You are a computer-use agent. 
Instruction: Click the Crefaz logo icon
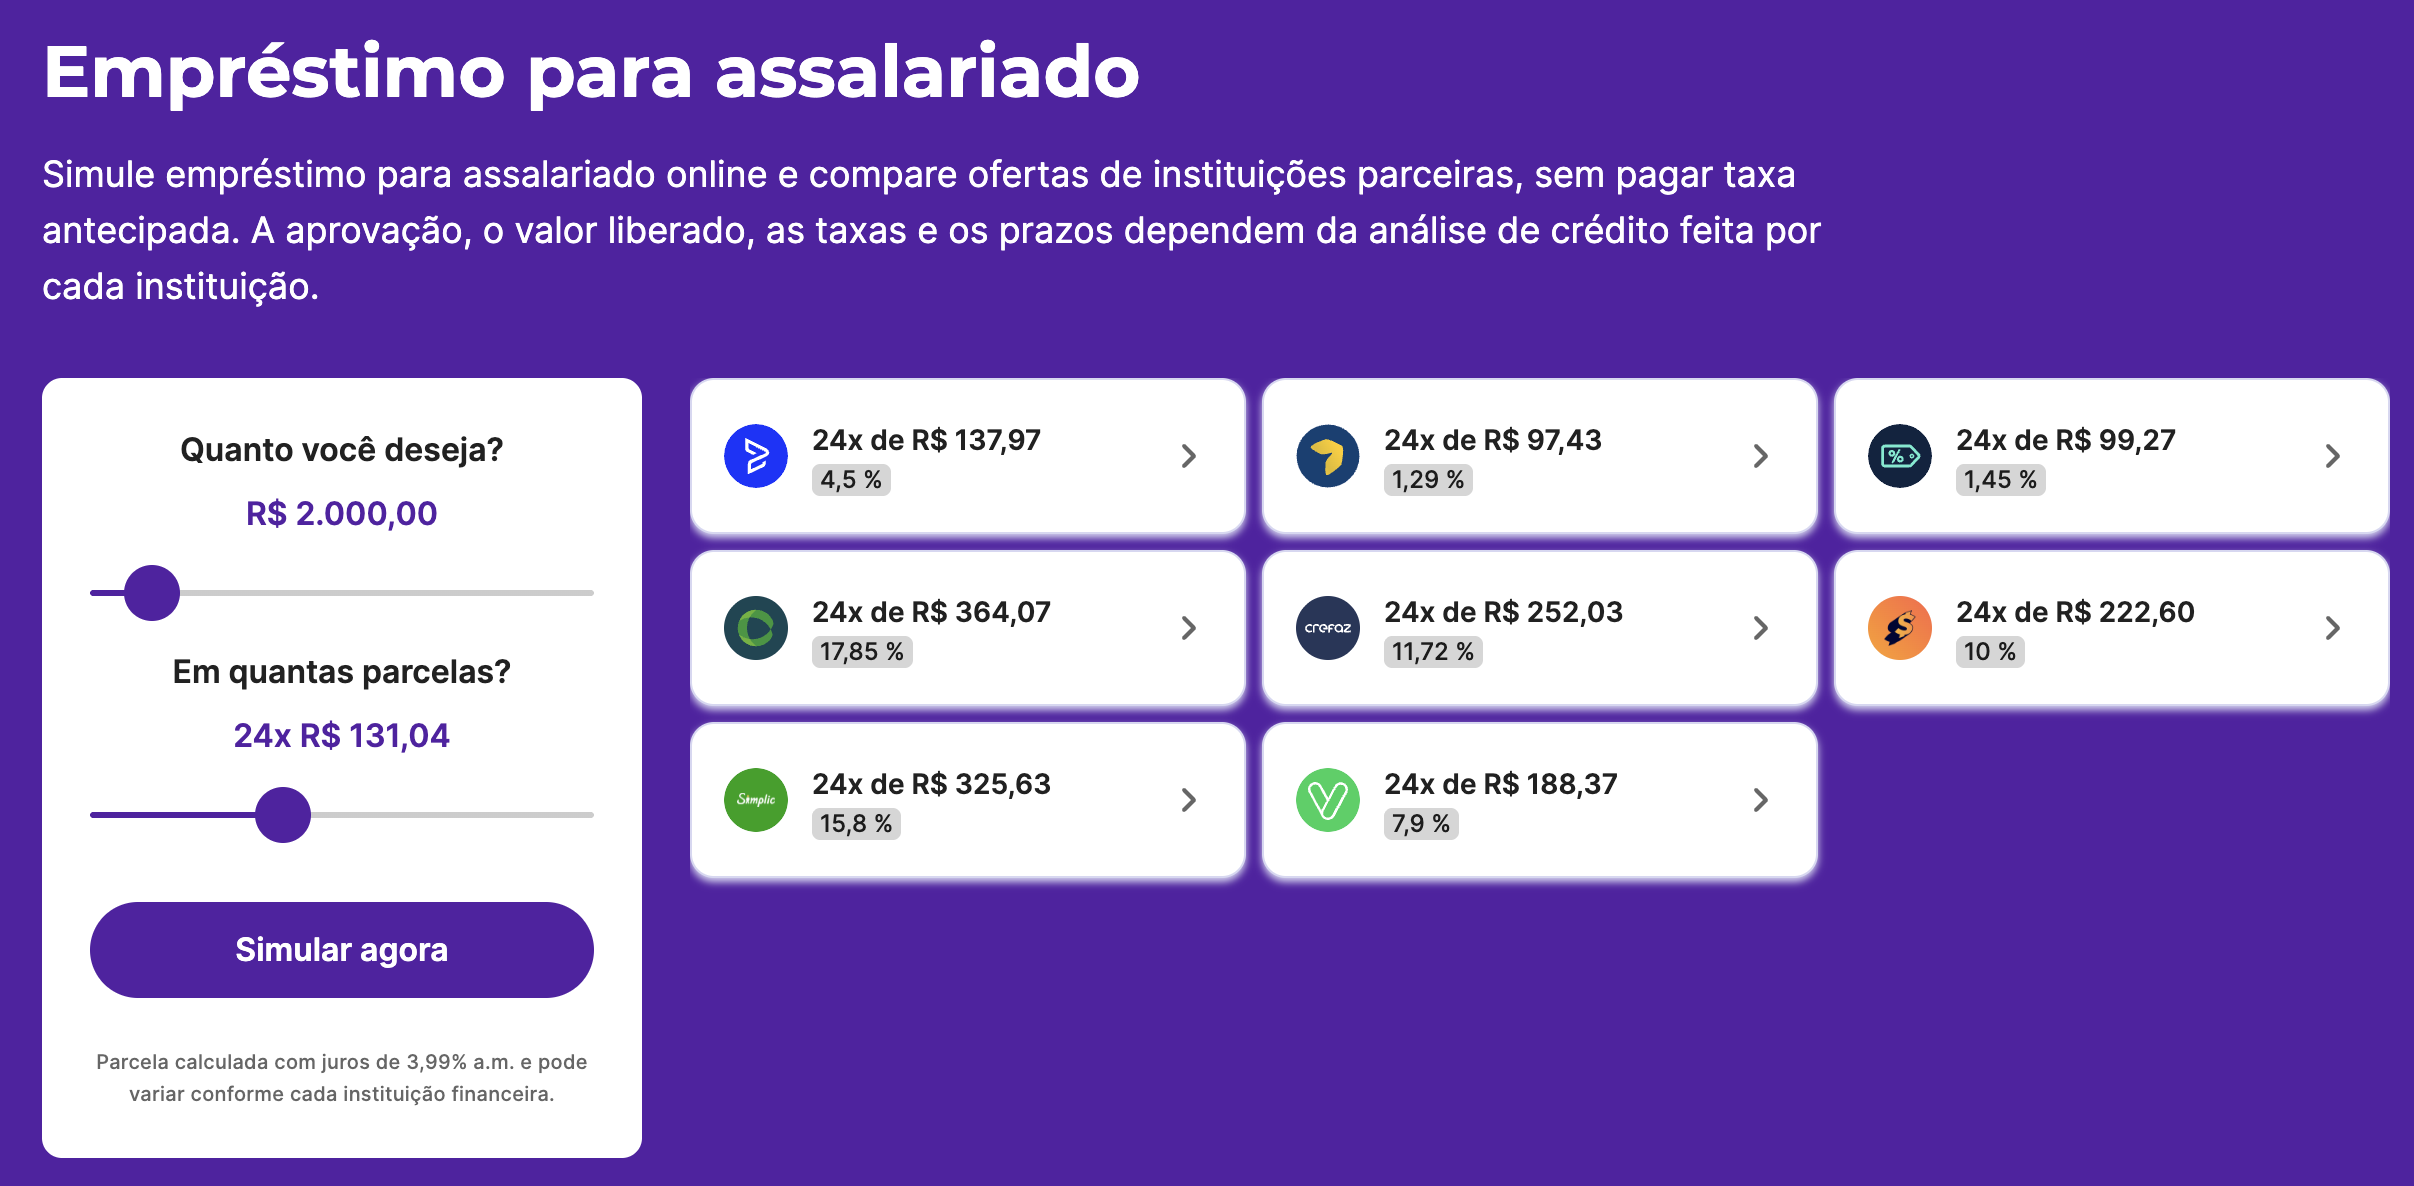[1328, 628]
